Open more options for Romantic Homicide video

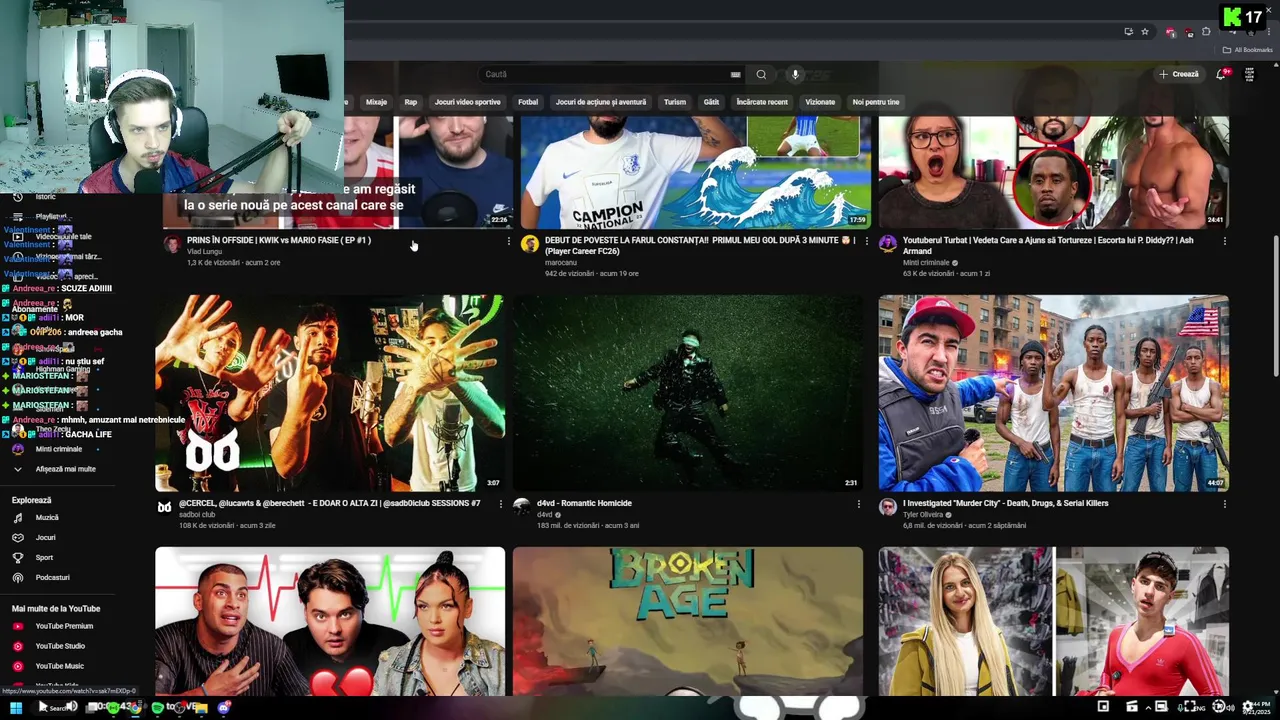858,504
